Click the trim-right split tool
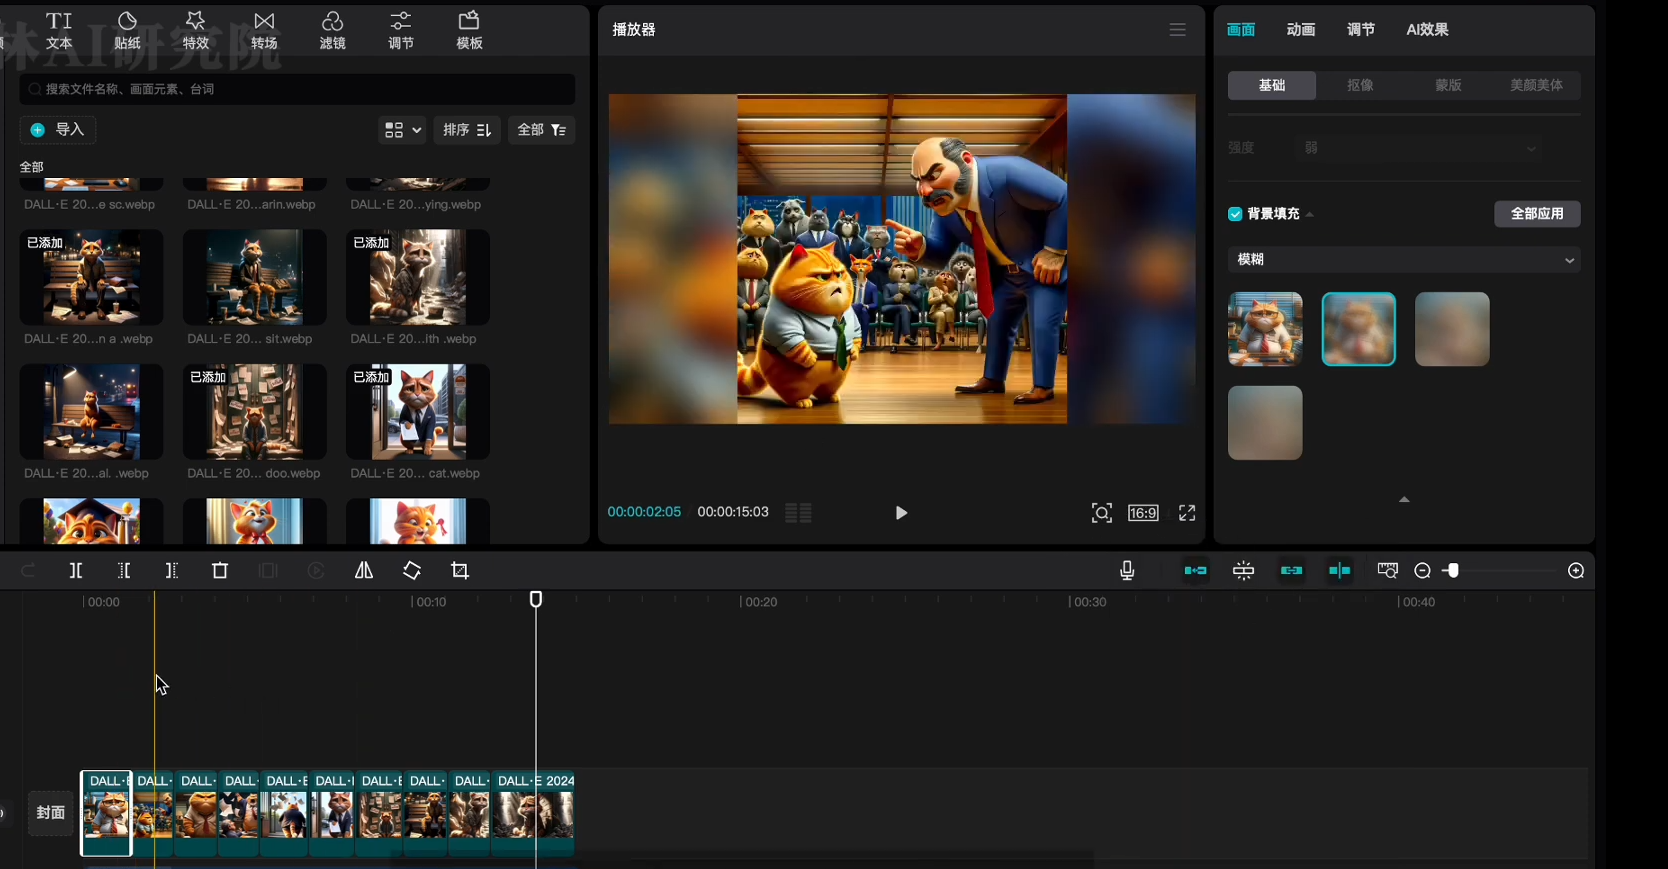The width and height of the screenshot is (1668, 869). pyautogui.click(x=172, y=571)
